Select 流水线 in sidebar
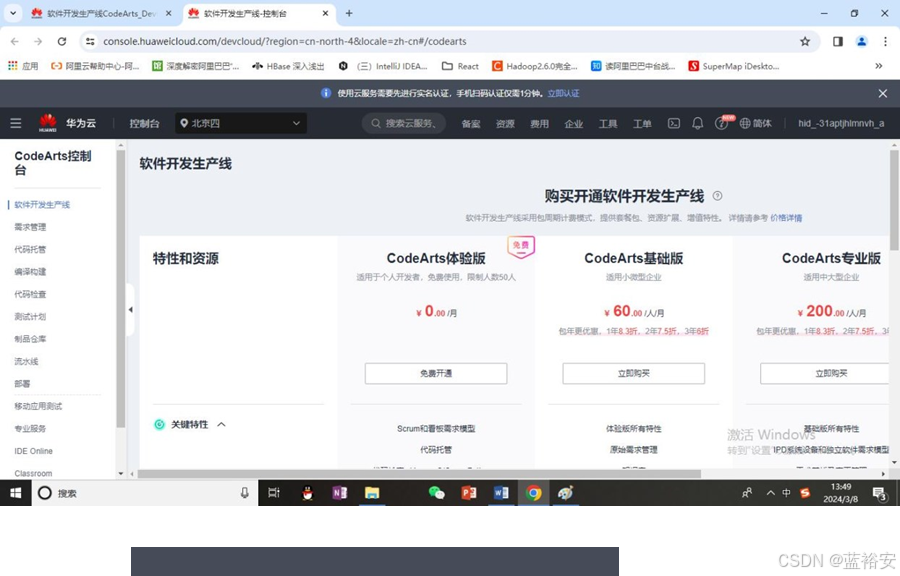900x576 pixels. 26,361
